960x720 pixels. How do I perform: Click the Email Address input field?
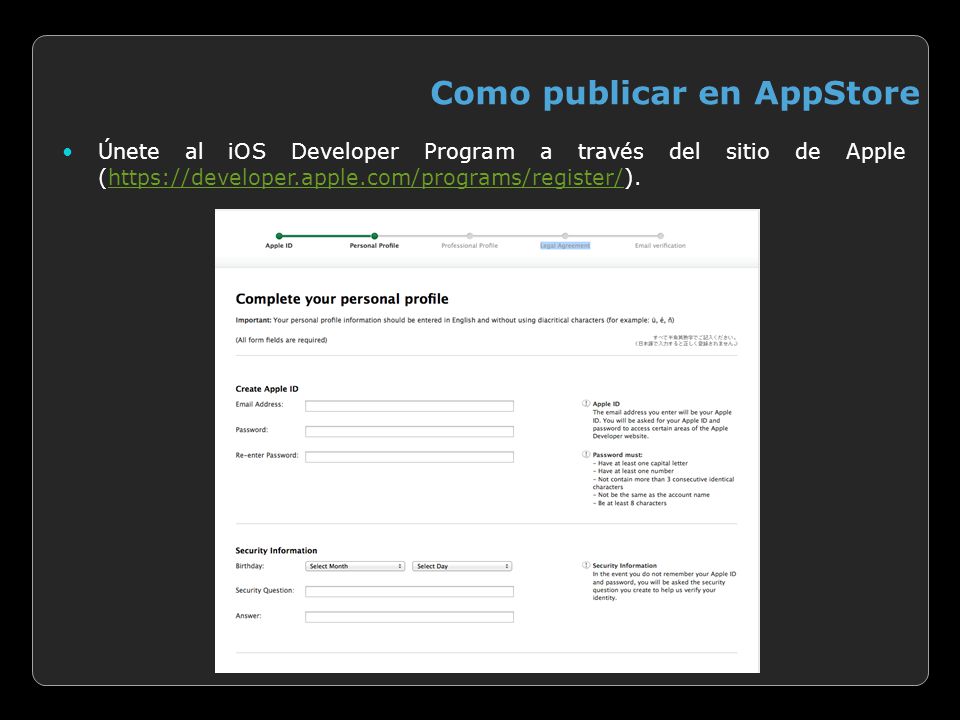409,406
